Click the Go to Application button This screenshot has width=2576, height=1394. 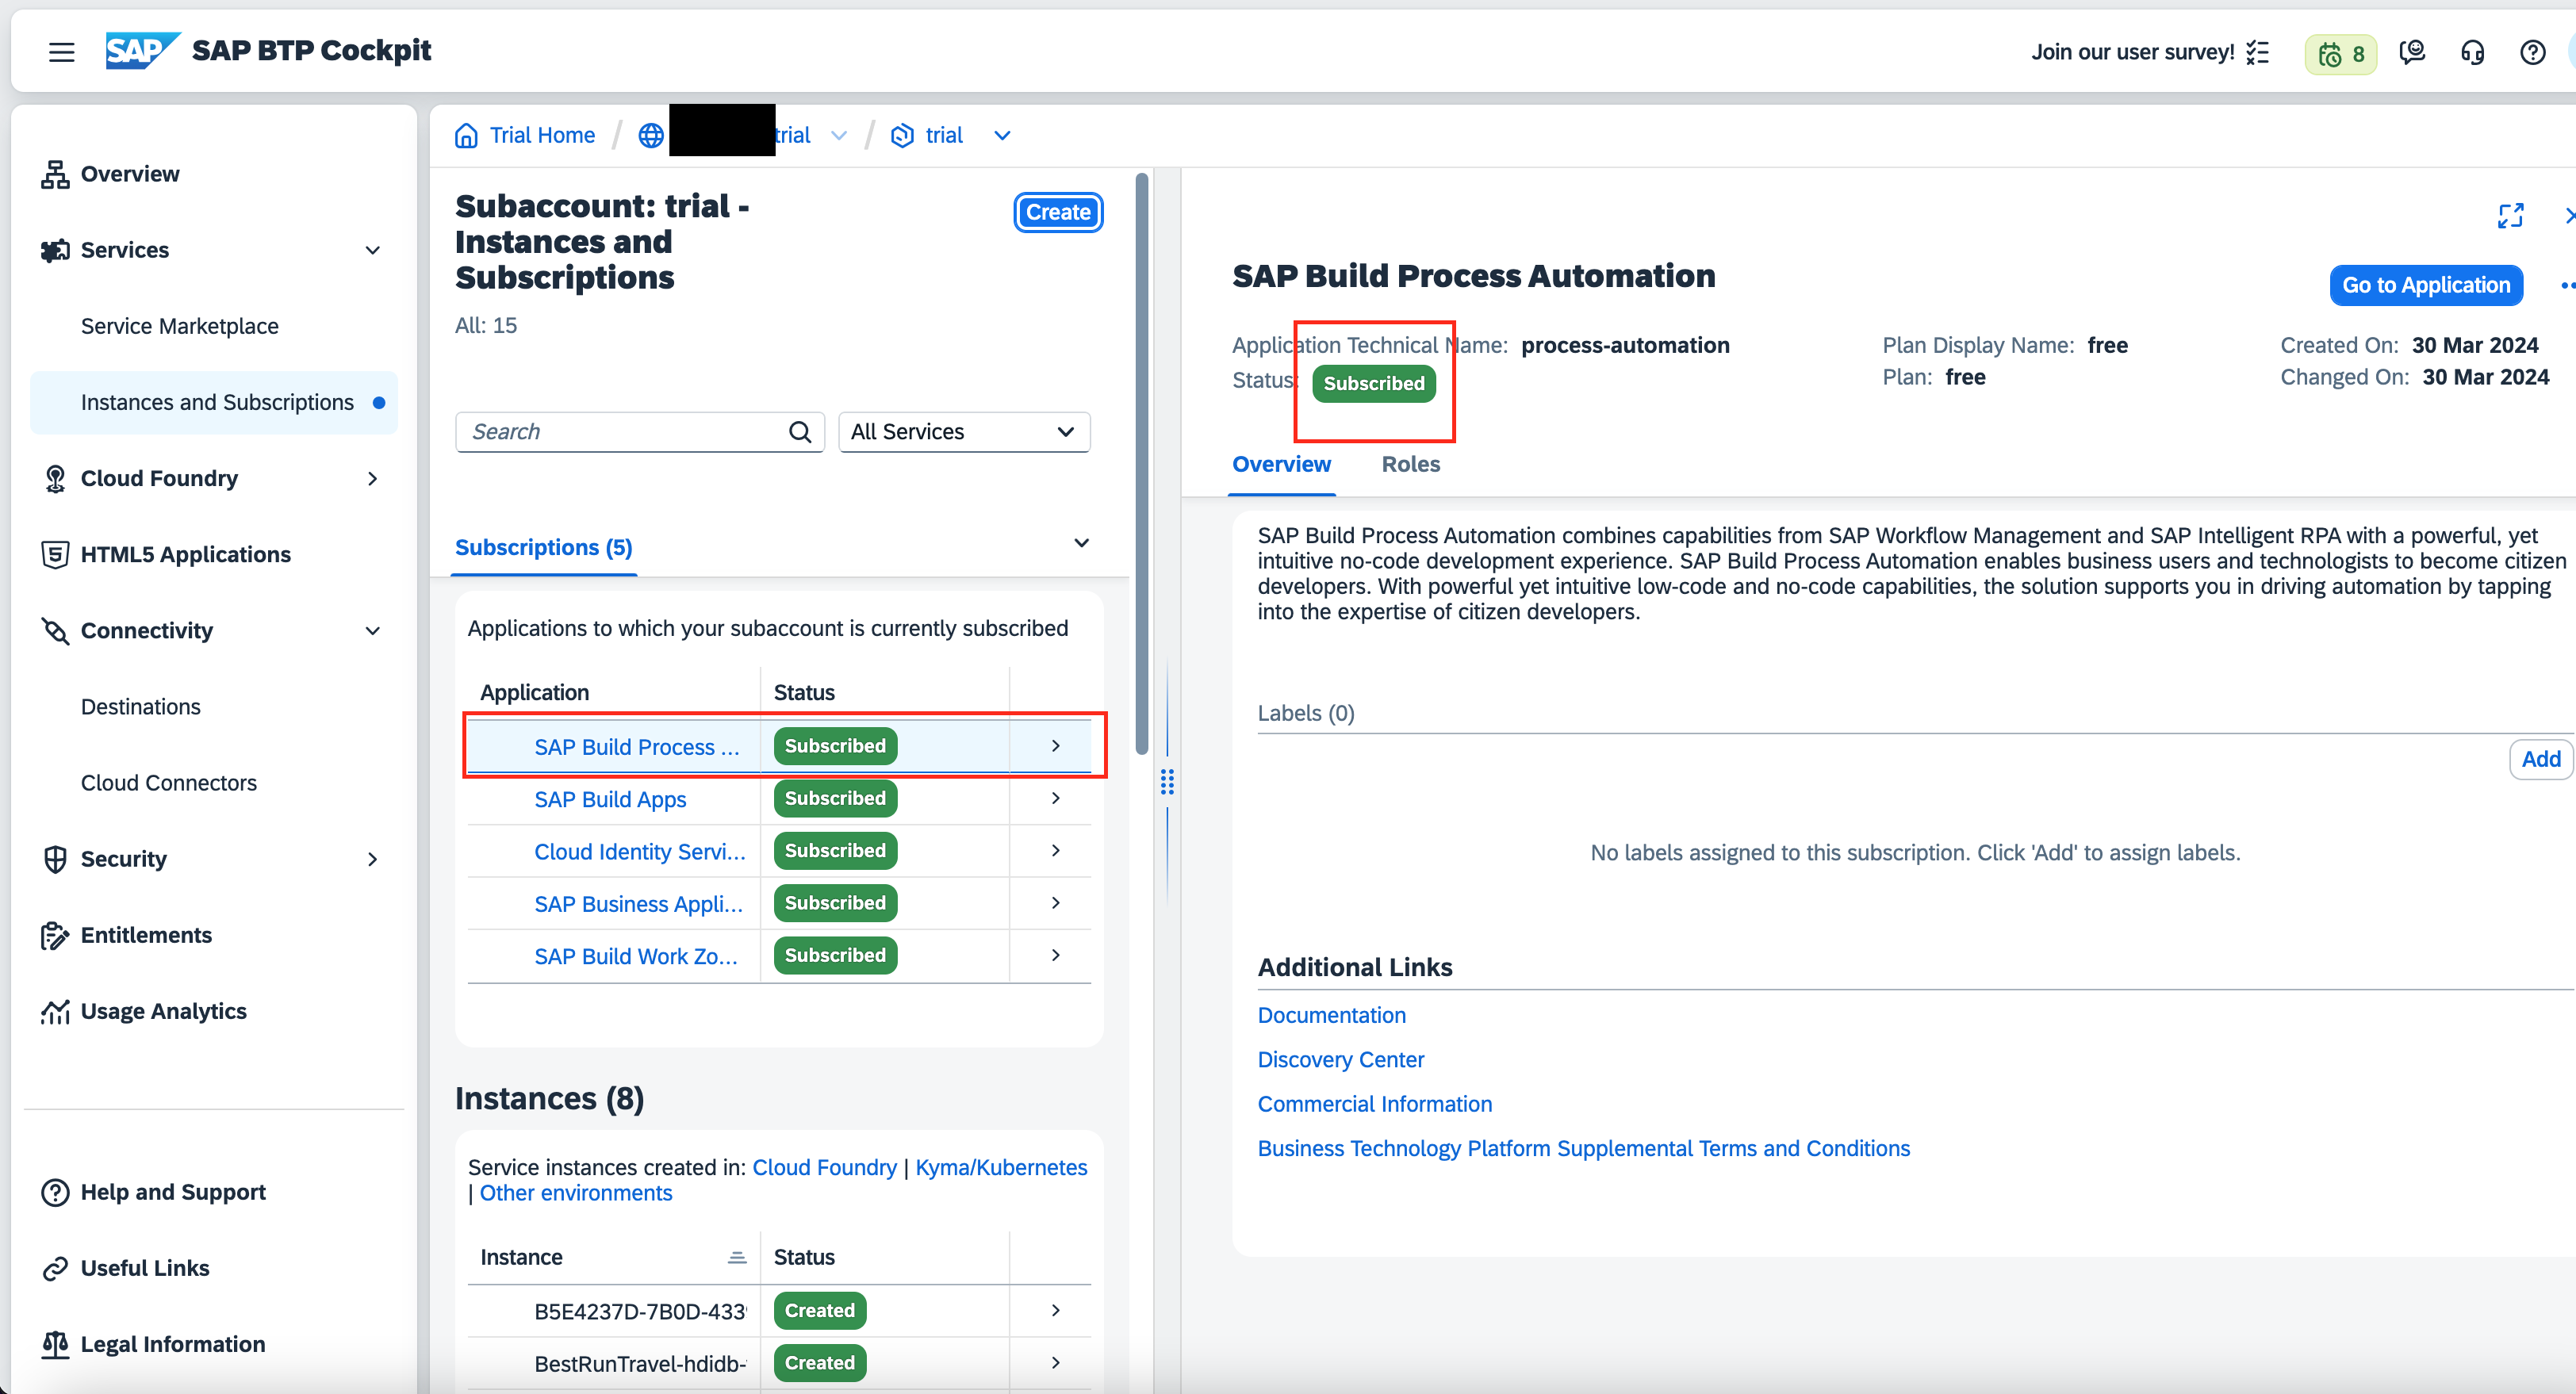click(x=2426, y=285)
